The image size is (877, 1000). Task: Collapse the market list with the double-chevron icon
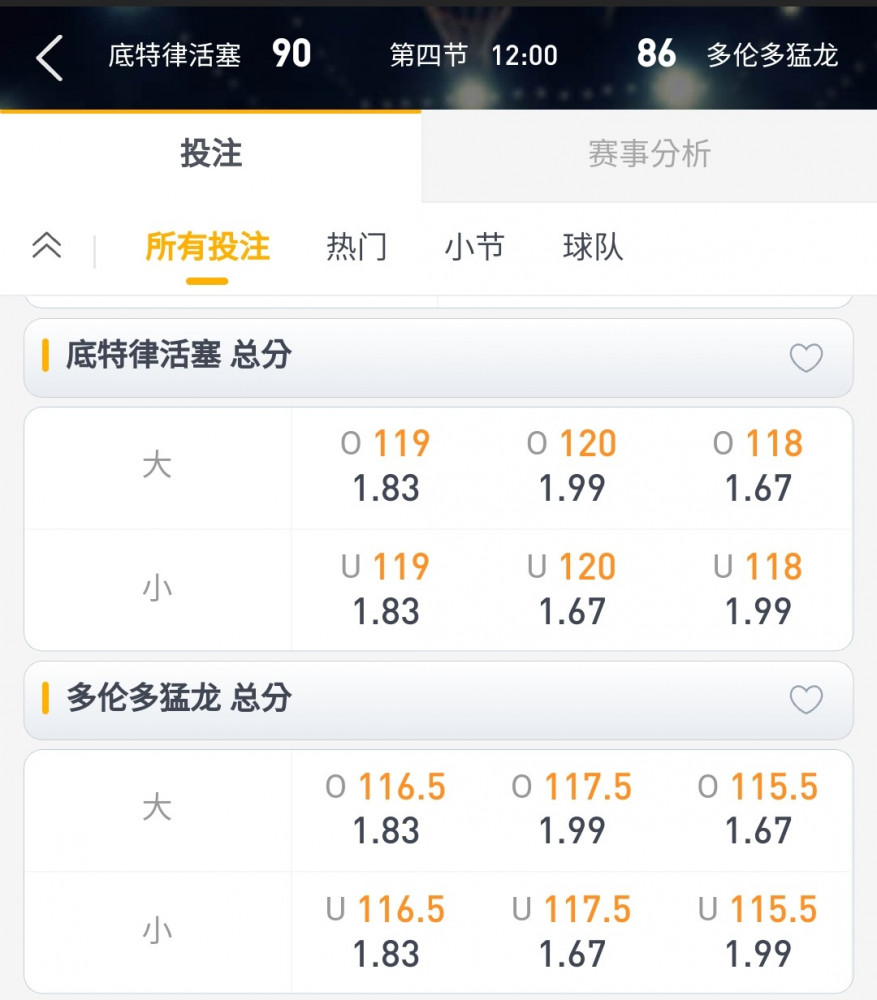(x=47, y=246)
